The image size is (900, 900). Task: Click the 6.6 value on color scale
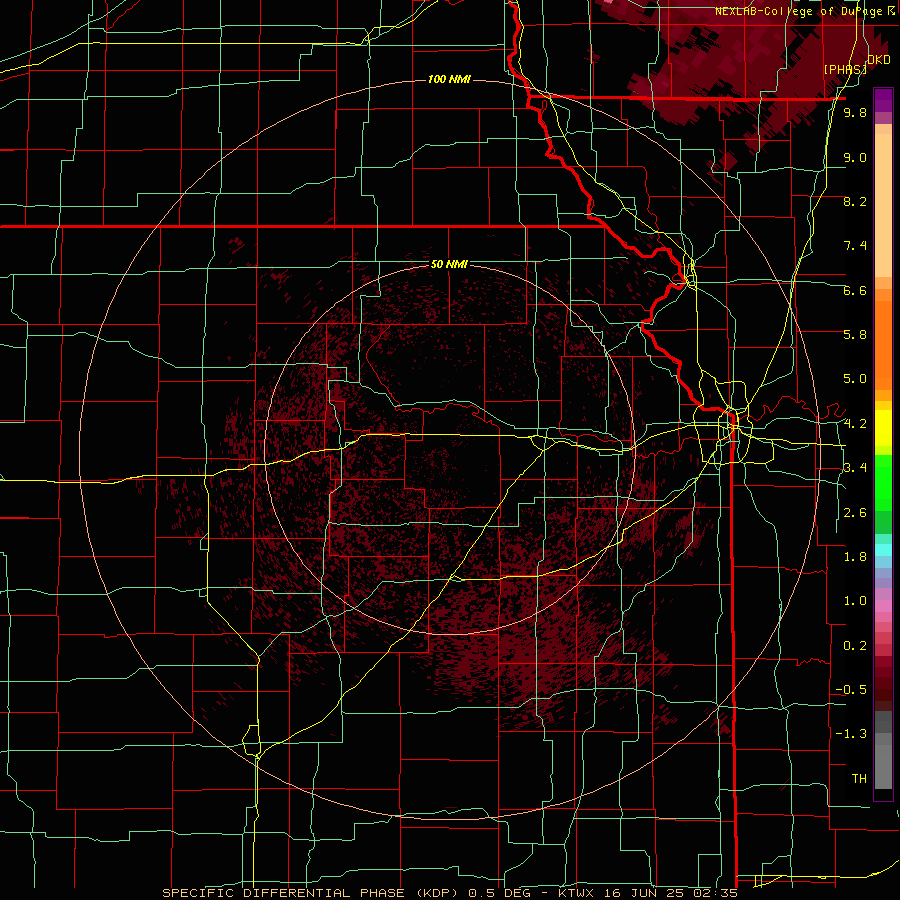pyautogui.click(x=855, y=290)
